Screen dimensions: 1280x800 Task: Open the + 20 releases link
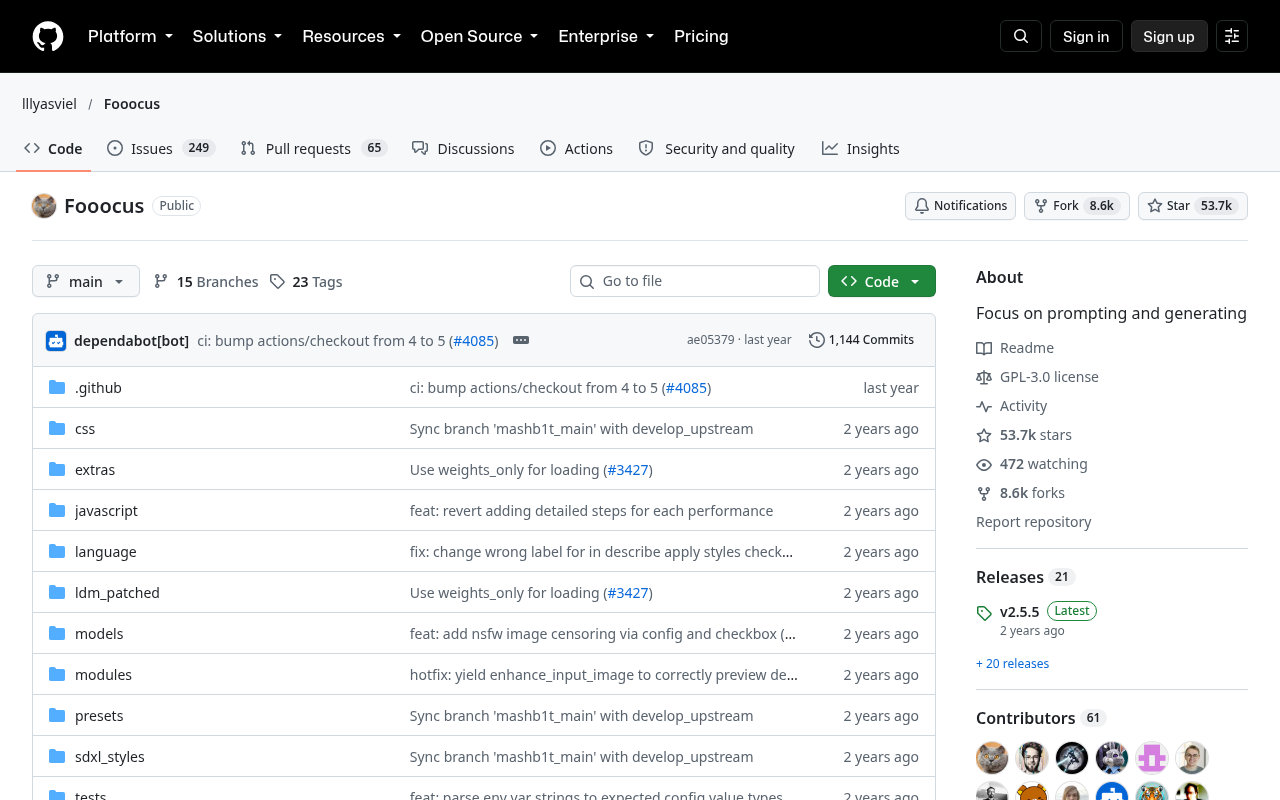click(1013, 663)
